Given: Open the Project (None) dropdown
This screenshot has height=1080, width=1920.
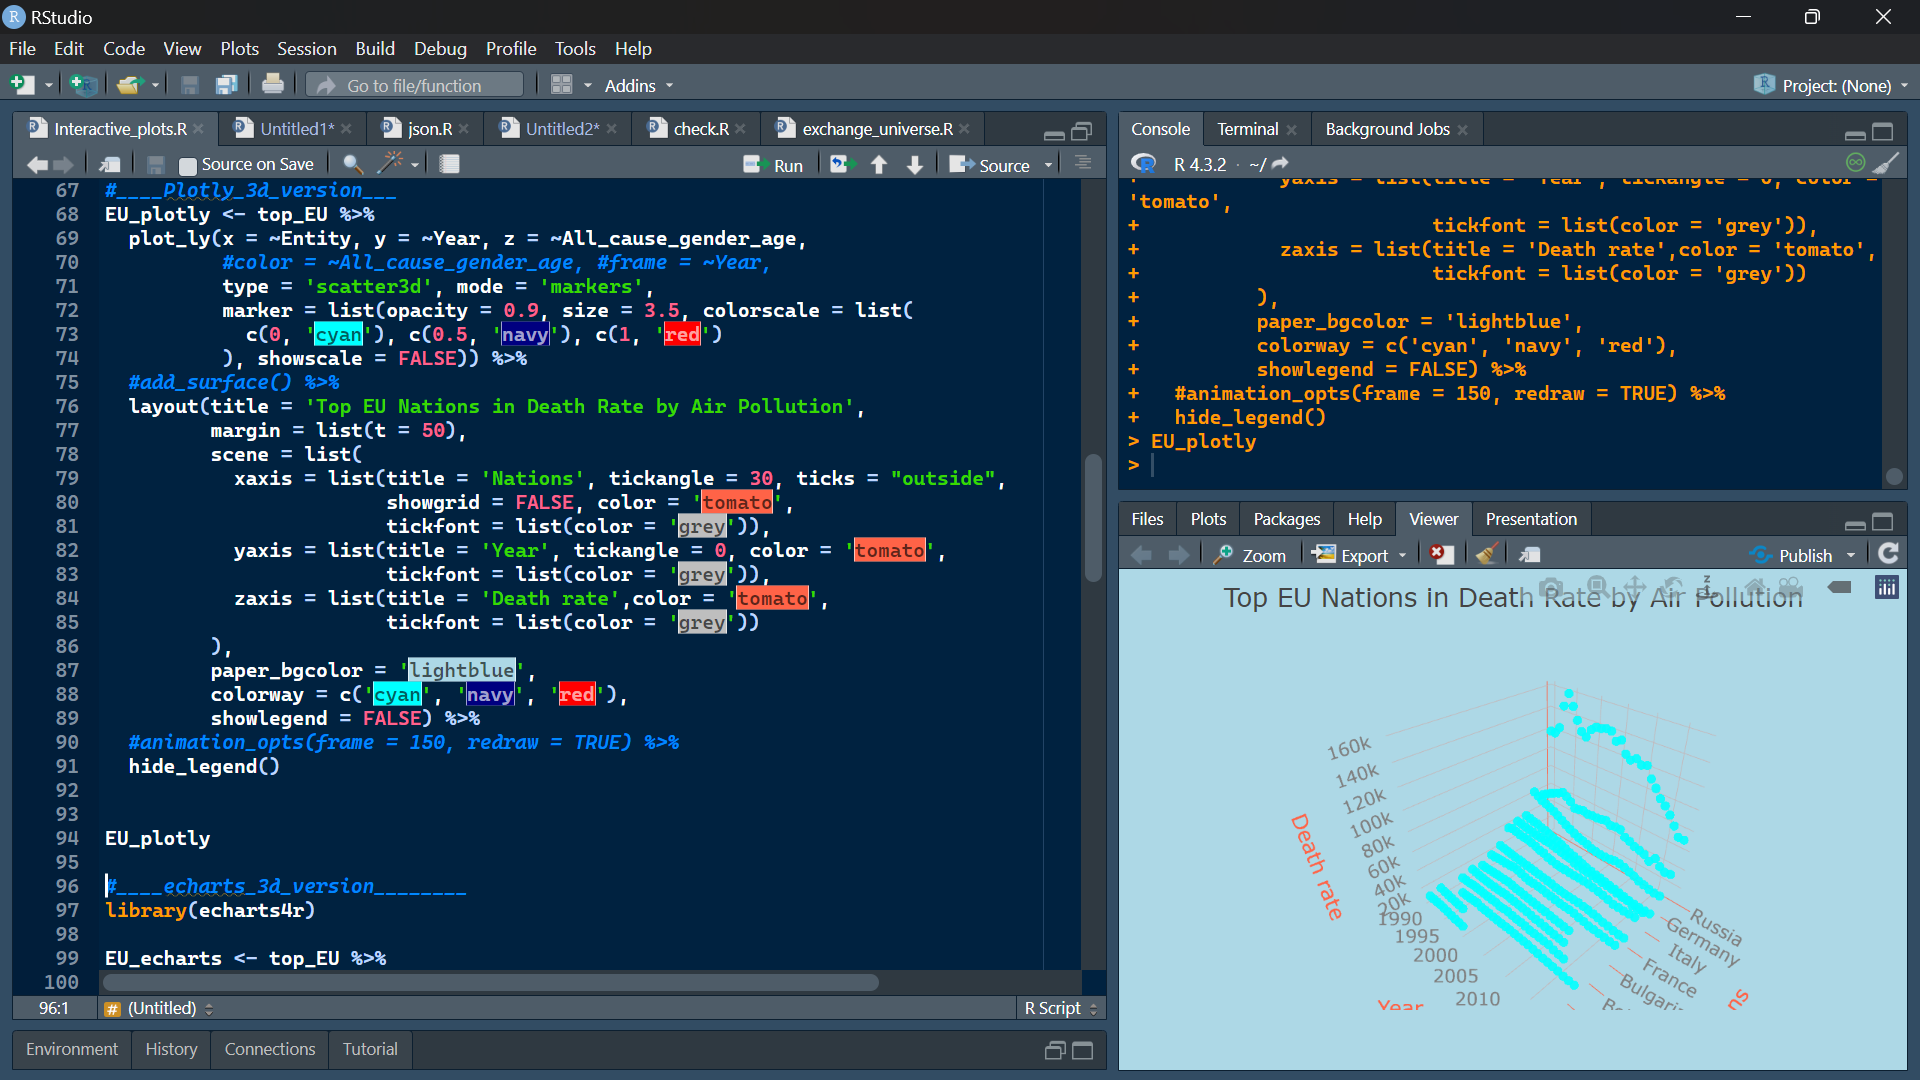Looking at the screenshot, I should click(x=1835, y=86).
